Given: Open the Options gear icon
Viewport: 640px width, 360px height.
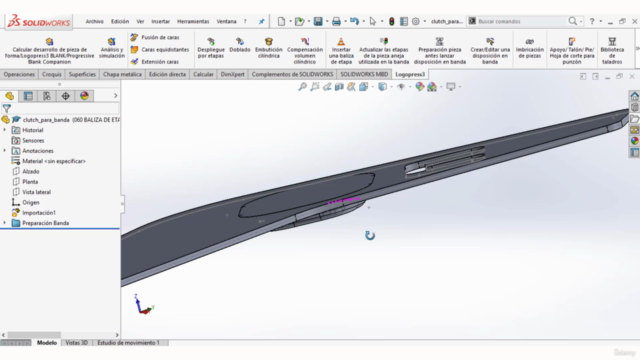Looking at the screenshot, I should [x=416, y=21].
